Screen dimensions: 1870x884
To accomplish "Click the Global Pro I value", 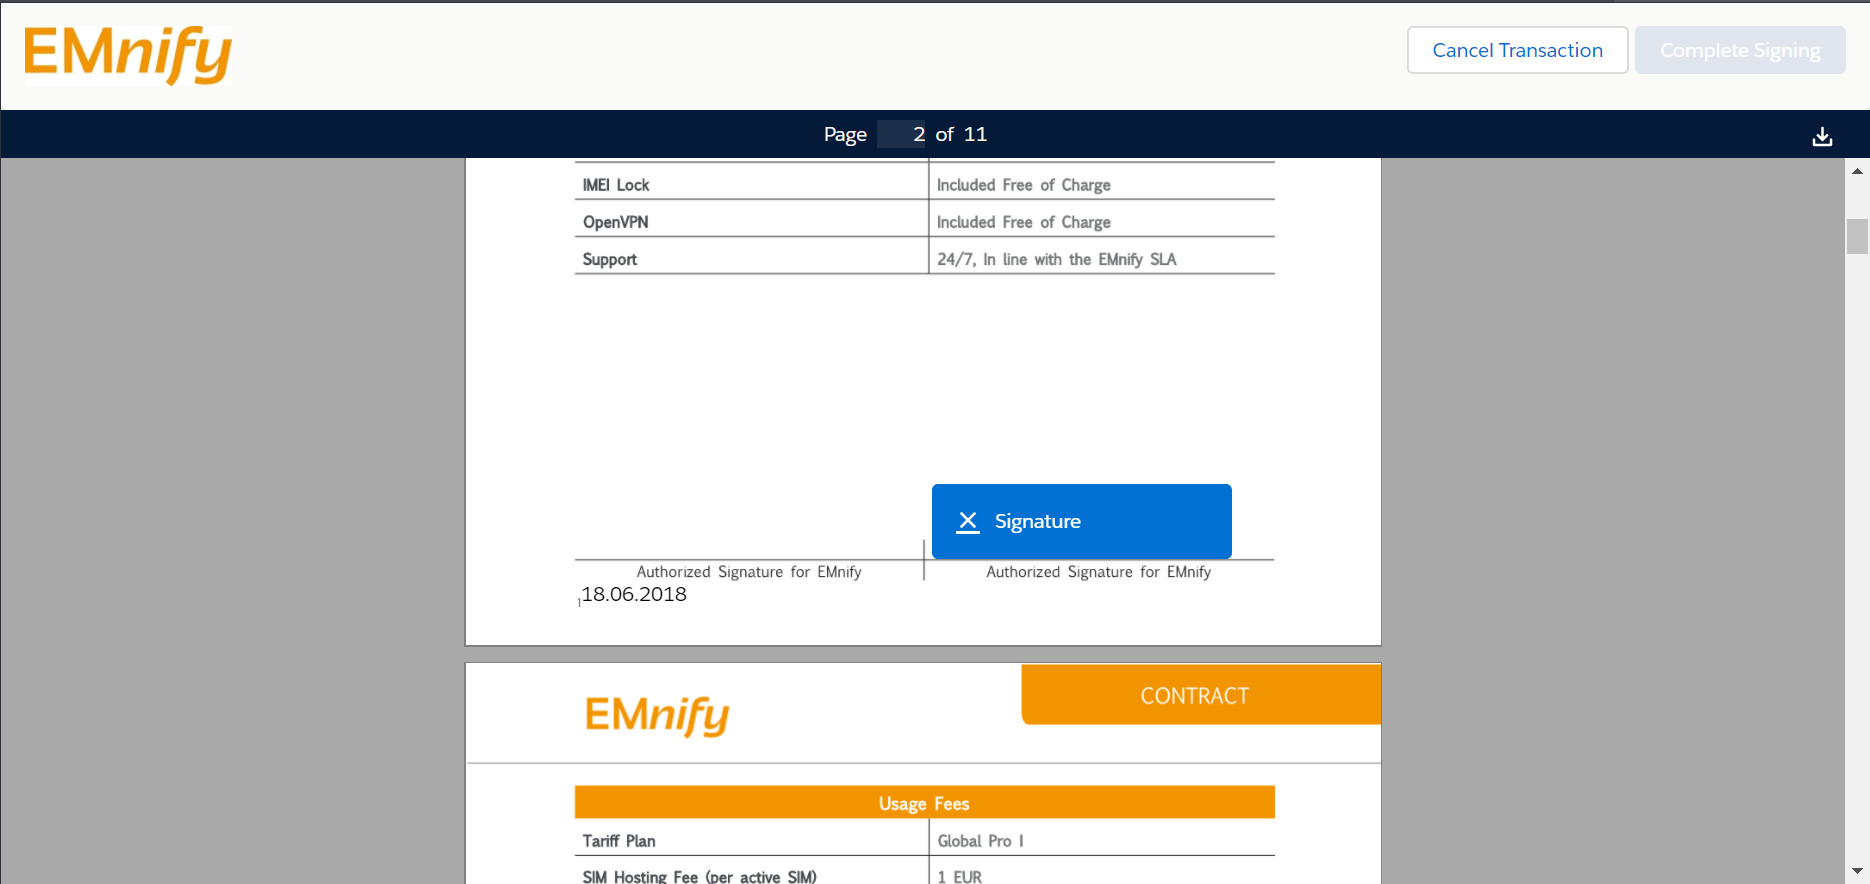I will (980, 841).
